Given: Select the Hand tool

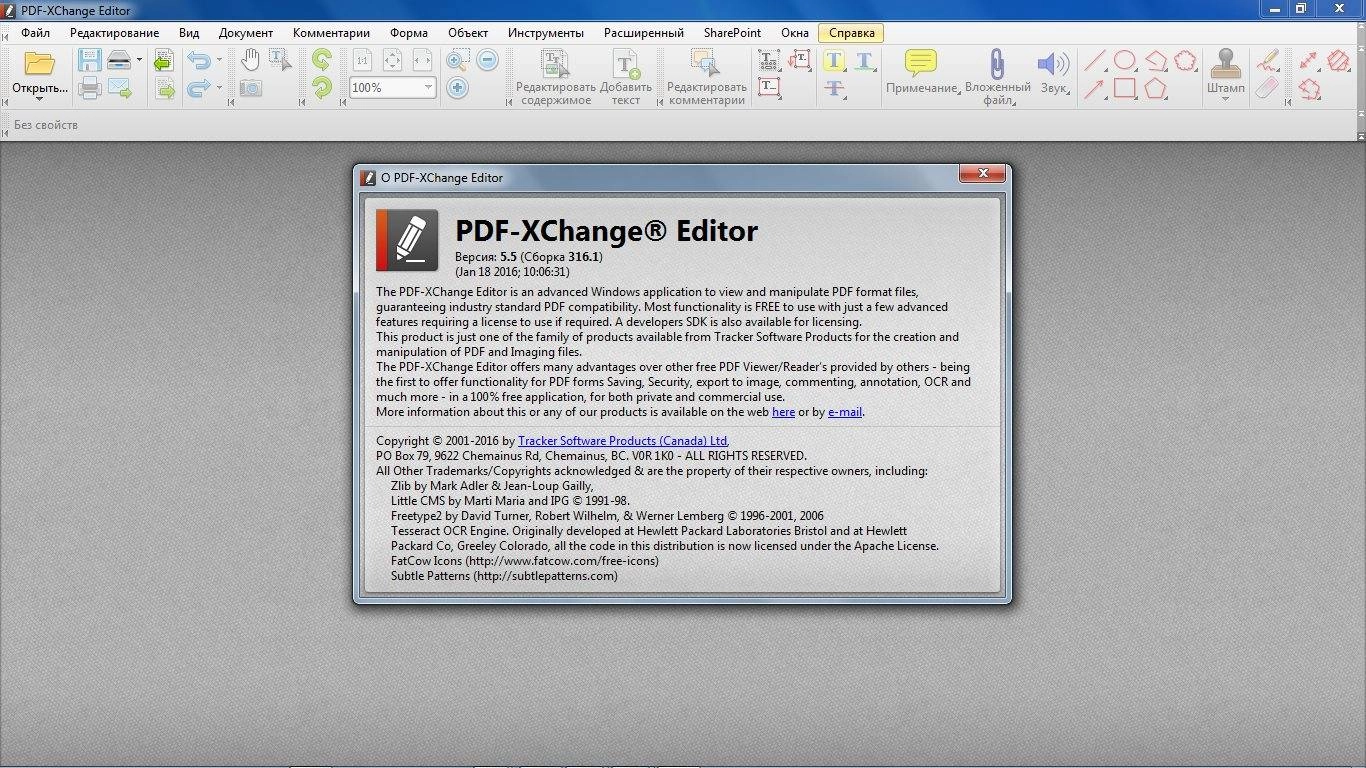Looking at the screenshot, I should 250,60.
